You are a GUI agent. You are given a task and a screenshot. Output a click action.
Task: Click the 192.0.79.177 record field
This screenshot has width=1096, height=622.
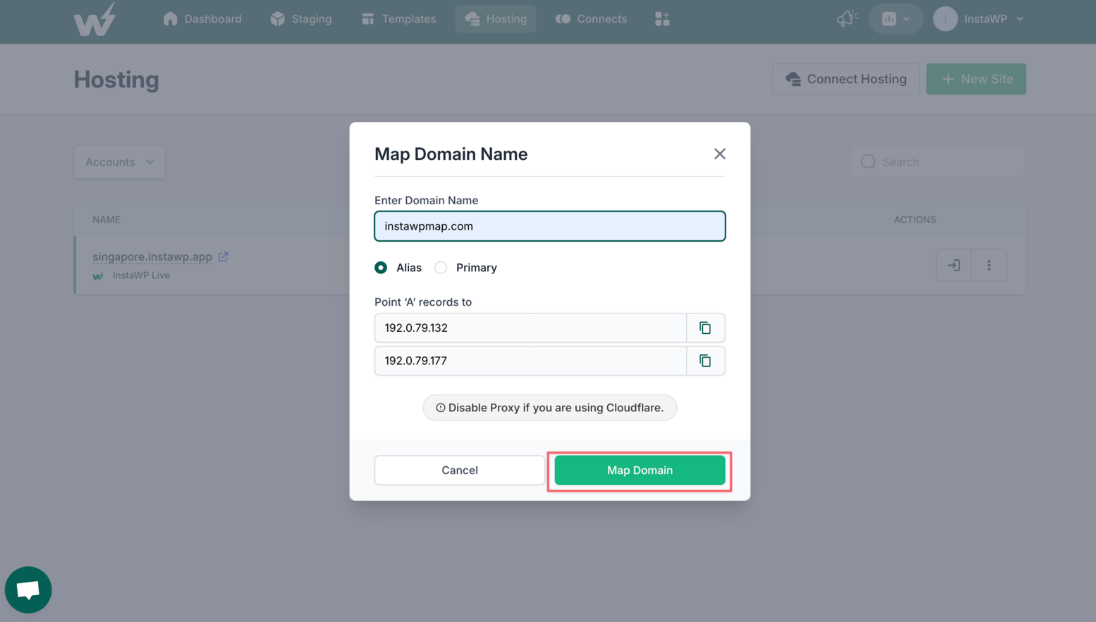pyautogui.click(x=531, y=361)
